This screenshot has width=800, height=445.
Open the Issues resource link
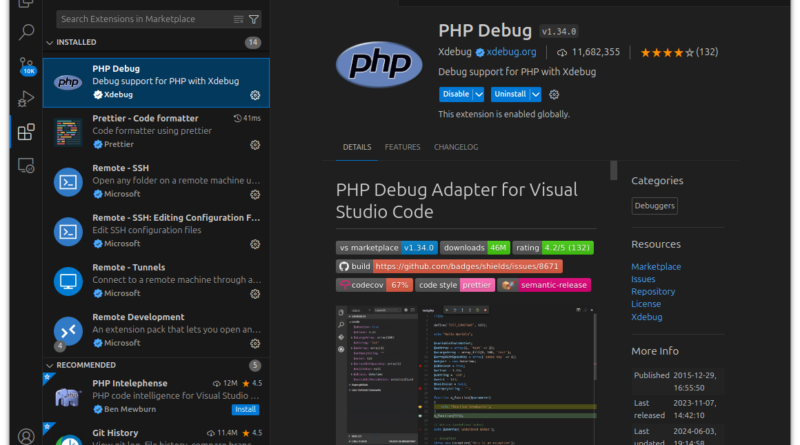[x=643, y=279]
